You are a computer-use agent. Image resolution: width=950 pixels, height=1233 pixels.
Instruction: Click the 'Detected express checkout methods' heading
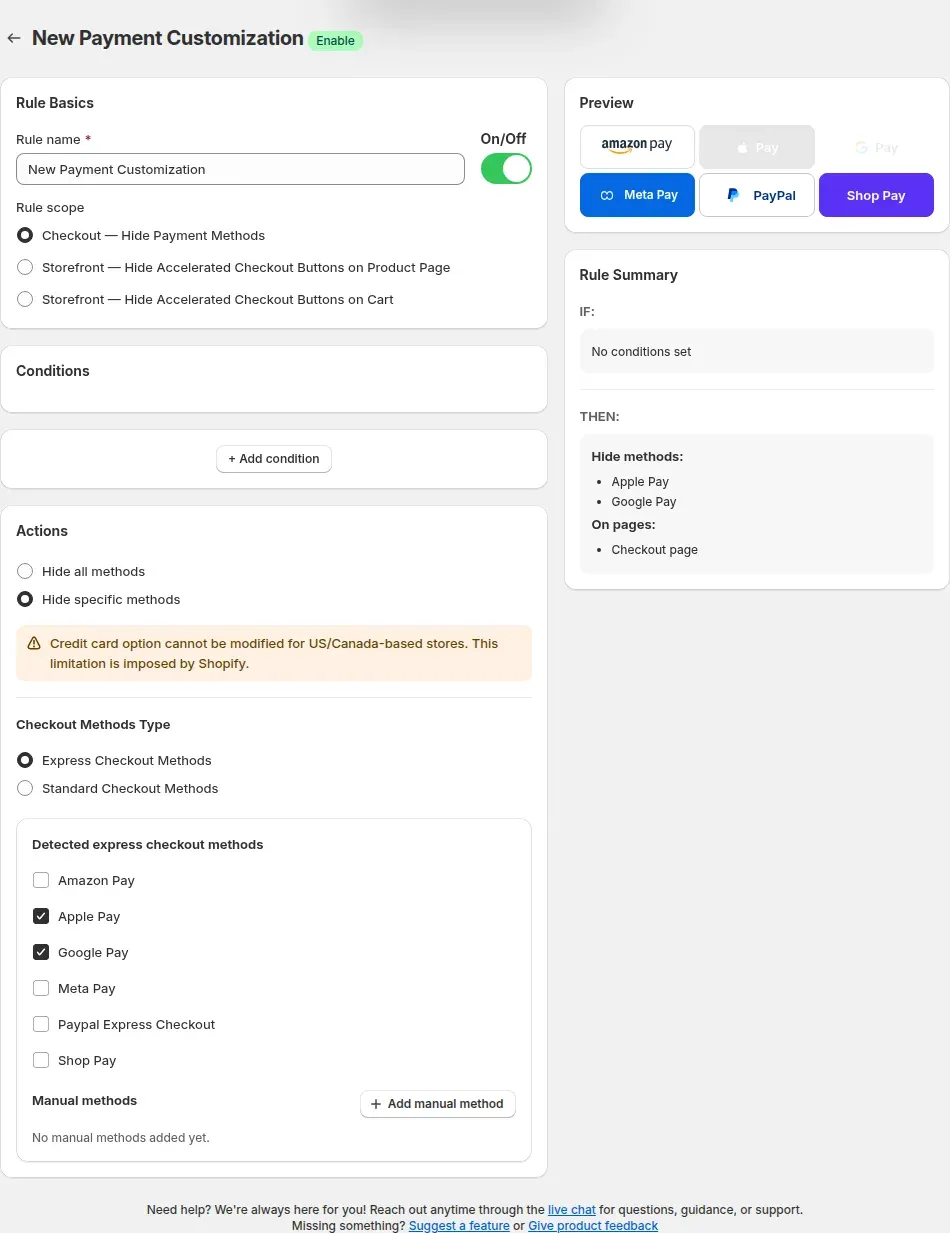point(148,845)
